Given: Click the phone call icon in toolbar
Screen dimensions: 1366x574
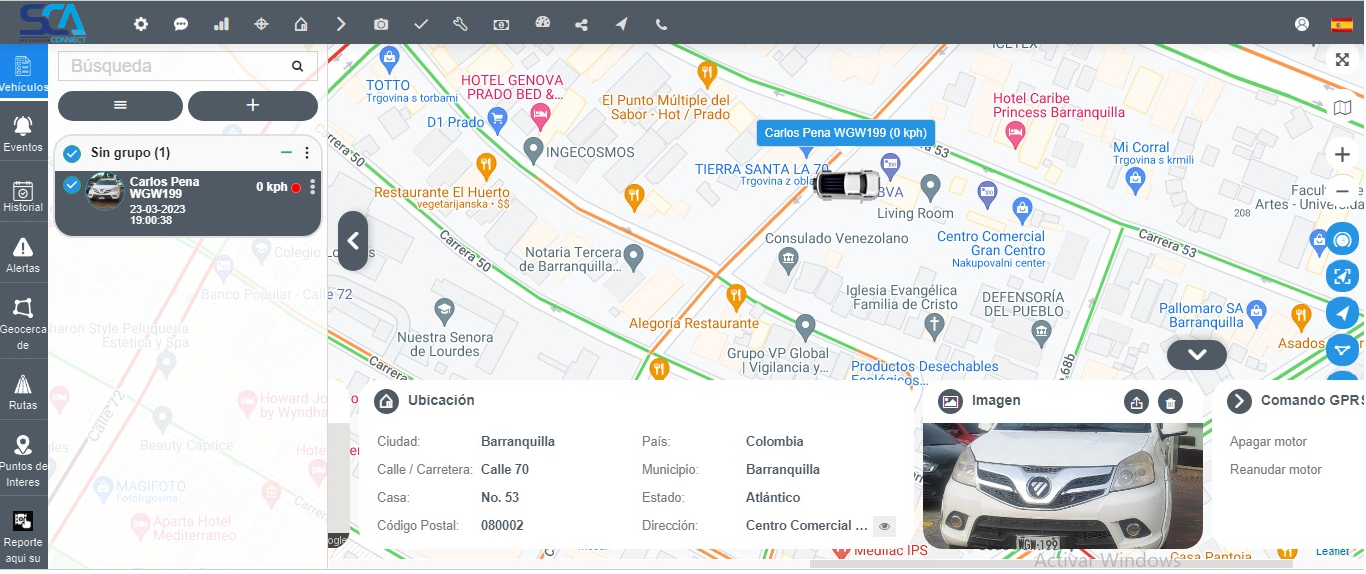Looking at the screenshot, I should pyautogui.click(x=661, y=24).
